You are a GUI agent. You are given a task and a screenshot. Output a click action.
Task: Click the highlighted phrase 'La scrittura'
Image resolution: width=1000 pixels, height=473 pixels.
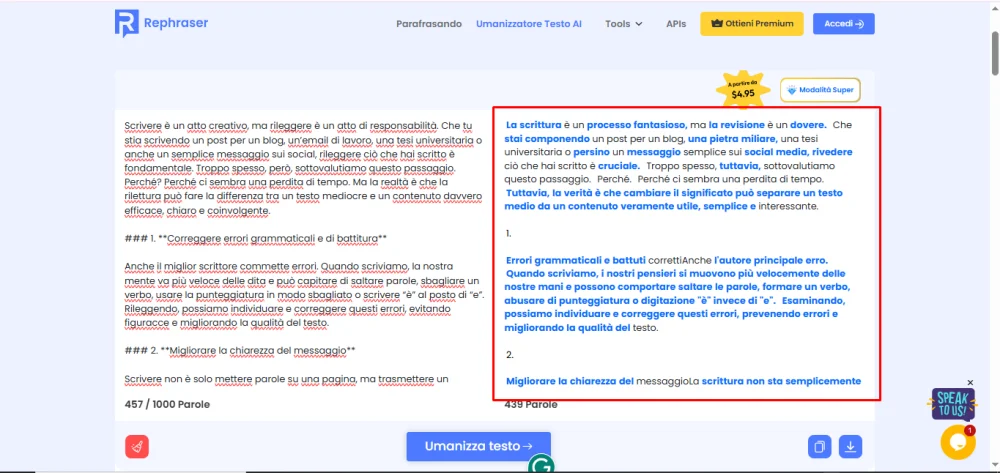(533, 124)
